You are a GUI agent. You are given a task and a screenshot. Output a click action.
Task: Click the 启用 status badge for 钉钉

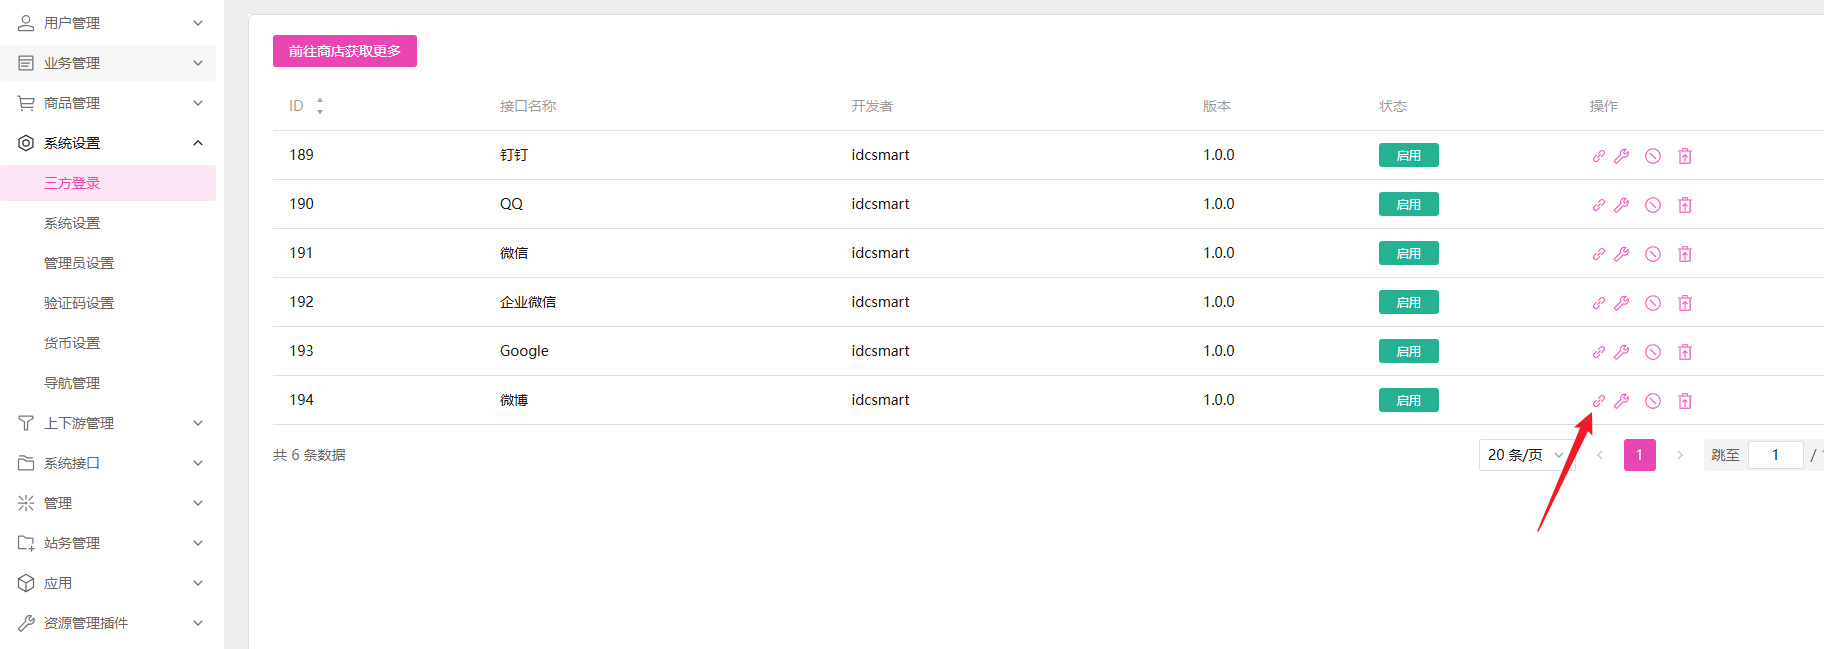[1408, 156]
